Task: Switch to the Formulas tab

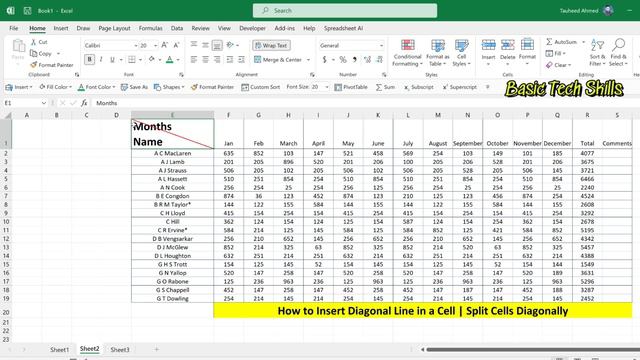Action: 150,28
